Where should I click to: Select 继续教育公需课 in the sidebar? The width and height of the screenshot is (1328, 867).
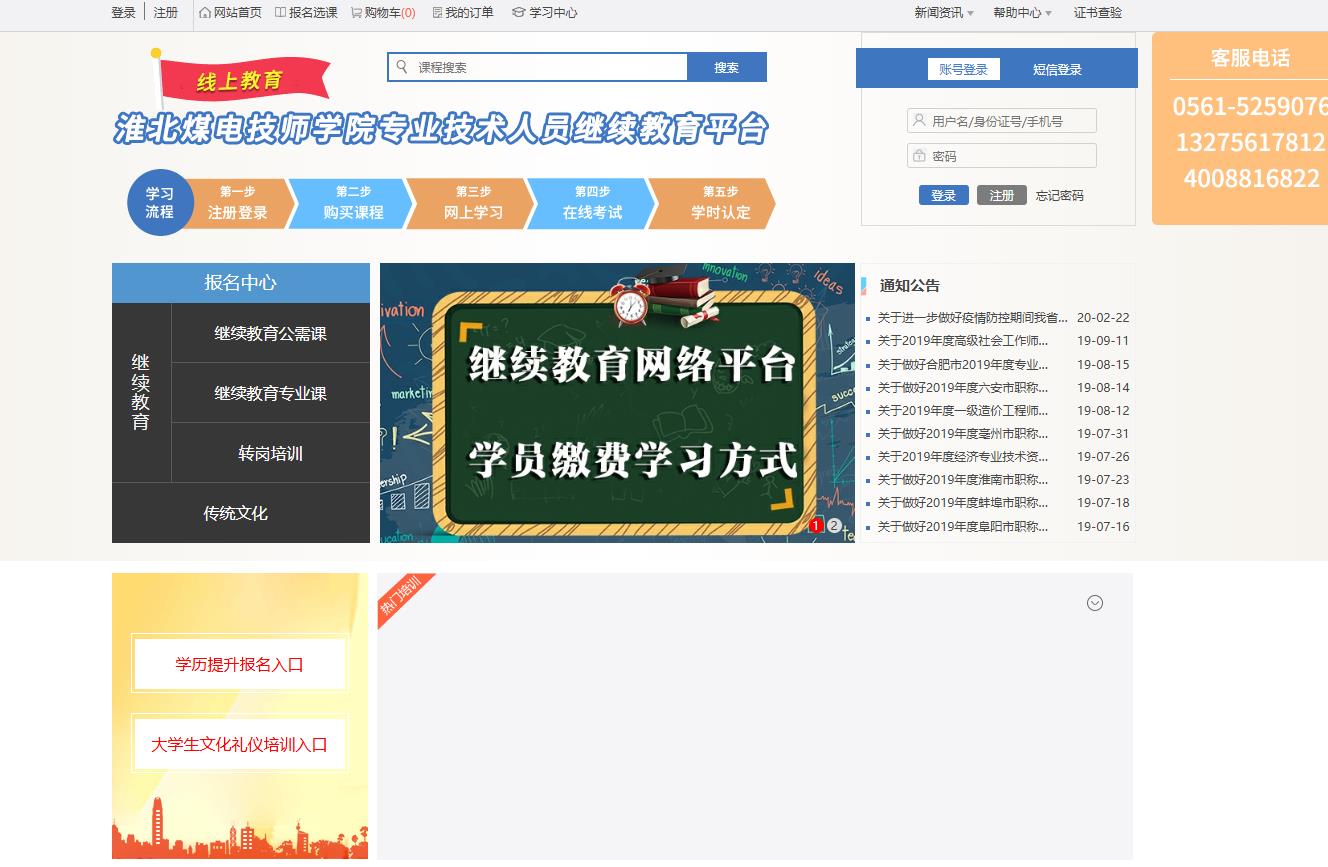pos(271,333)
